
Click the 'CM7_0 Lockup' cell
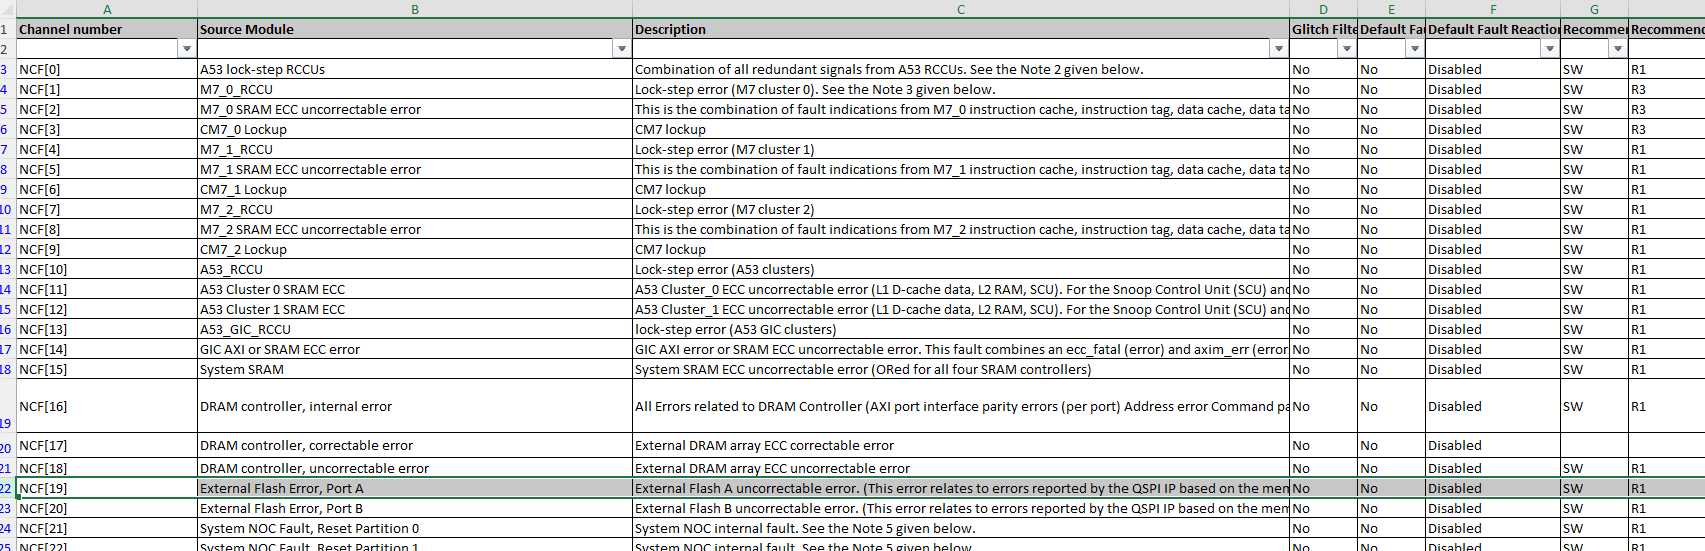(415, 129)
